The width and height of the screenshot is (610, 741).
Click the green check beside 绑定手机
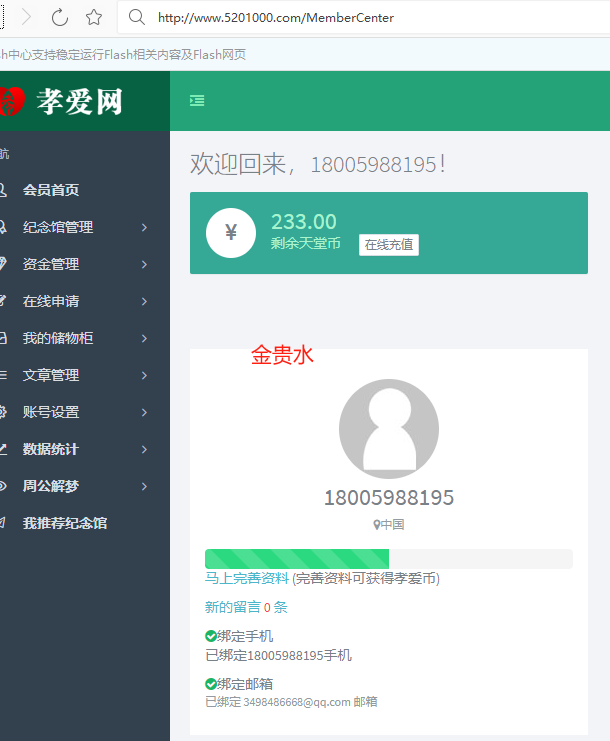[x=211, y=636]
